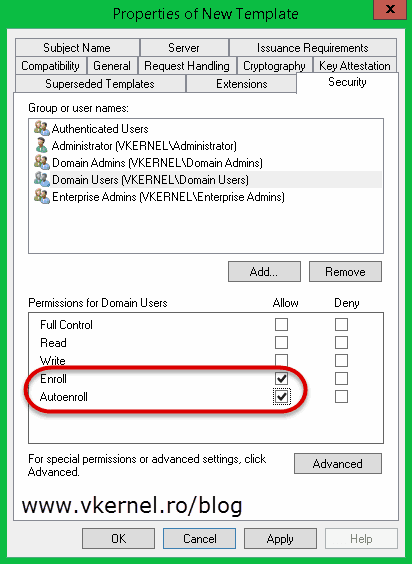Tick Allow checkbox for Full Control
This screenshot has height=564, width=412.
click(281, 324)
